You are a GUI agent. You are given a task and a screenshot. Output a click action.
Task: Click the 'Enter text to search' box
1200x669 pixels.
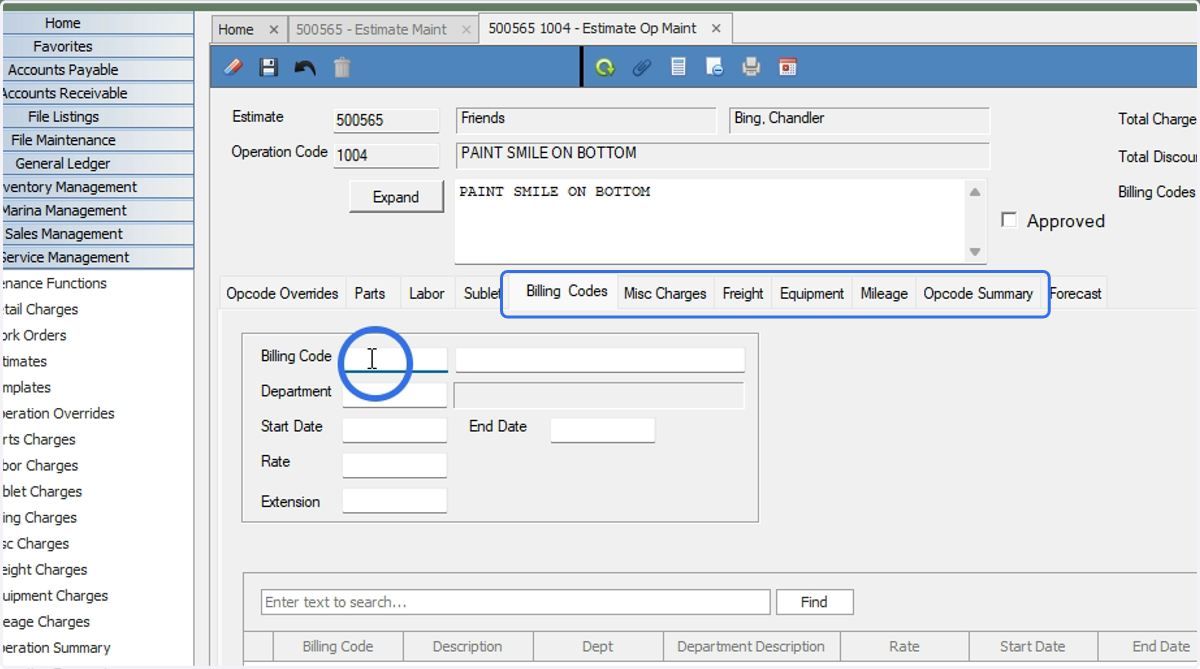(x=515, y=602)
